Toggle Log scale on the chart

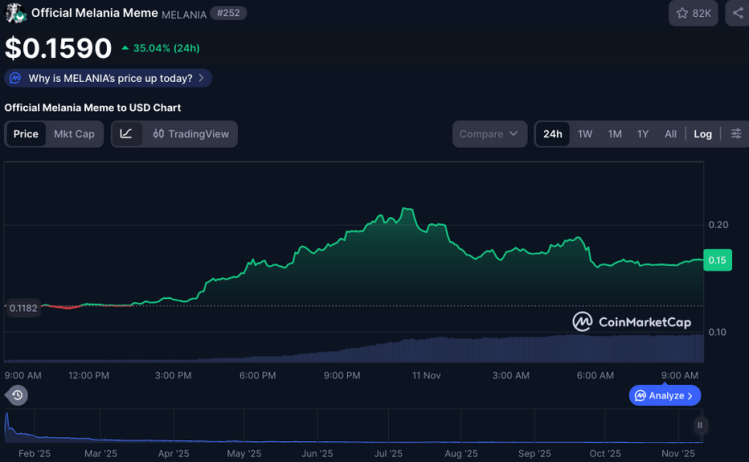click(x=703, y=134)
